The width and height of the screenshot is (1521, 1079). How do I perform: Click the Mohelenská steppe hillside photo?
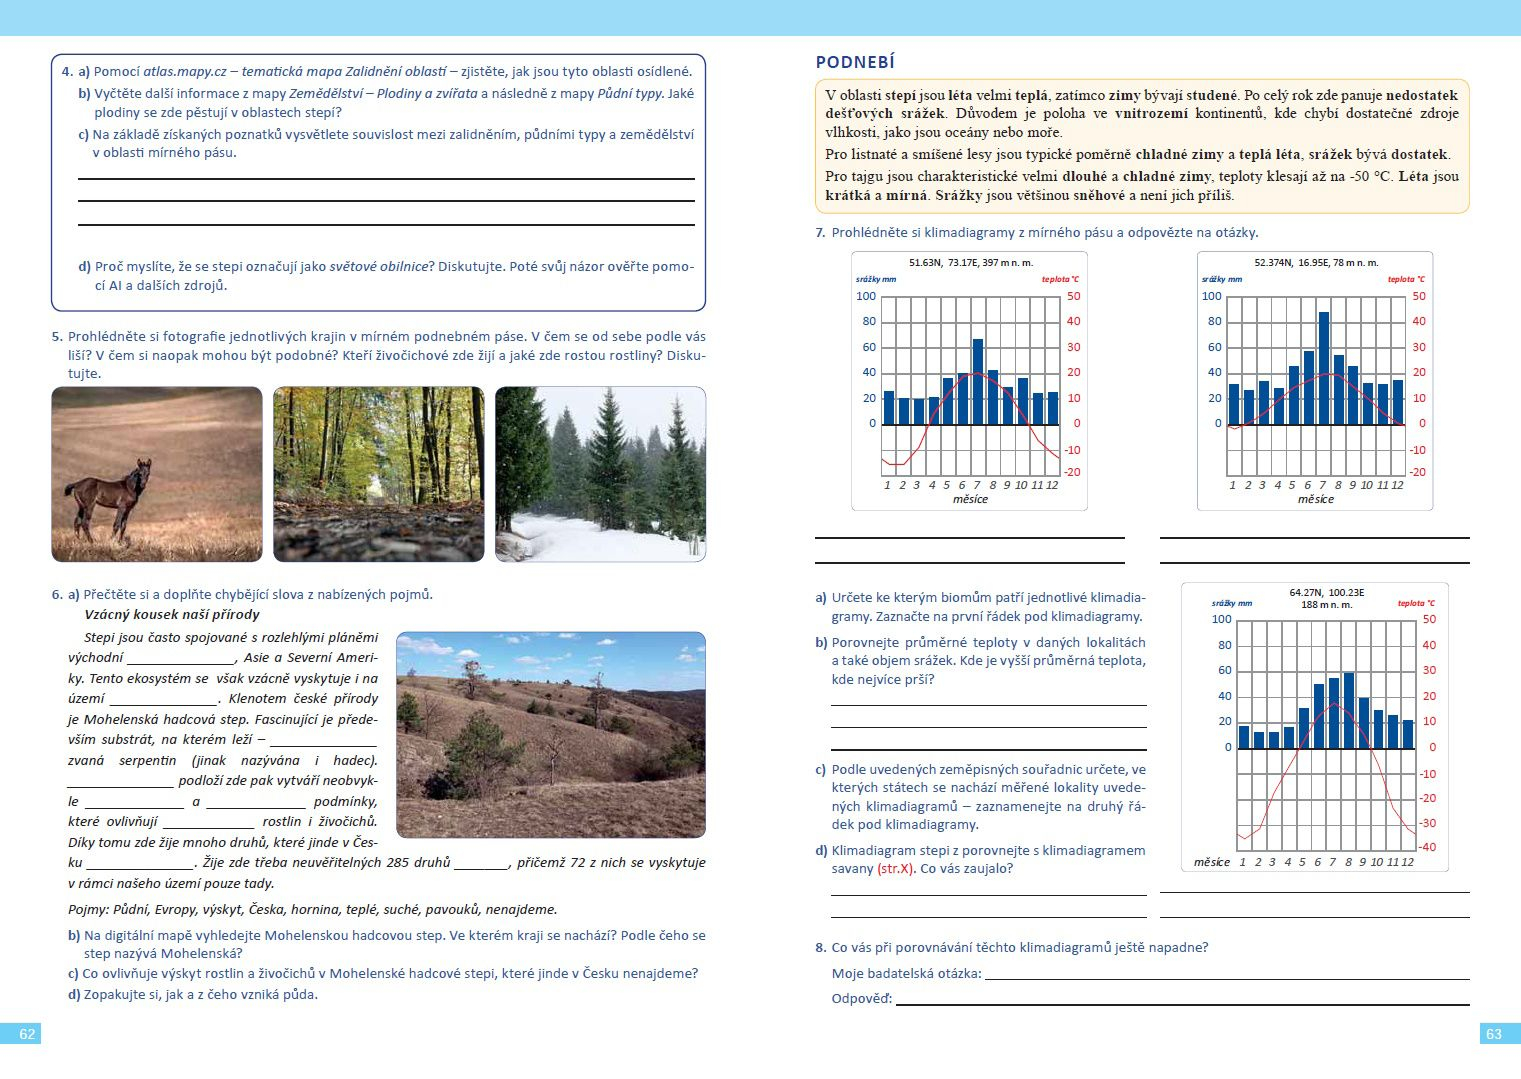(x=550, y=735)
